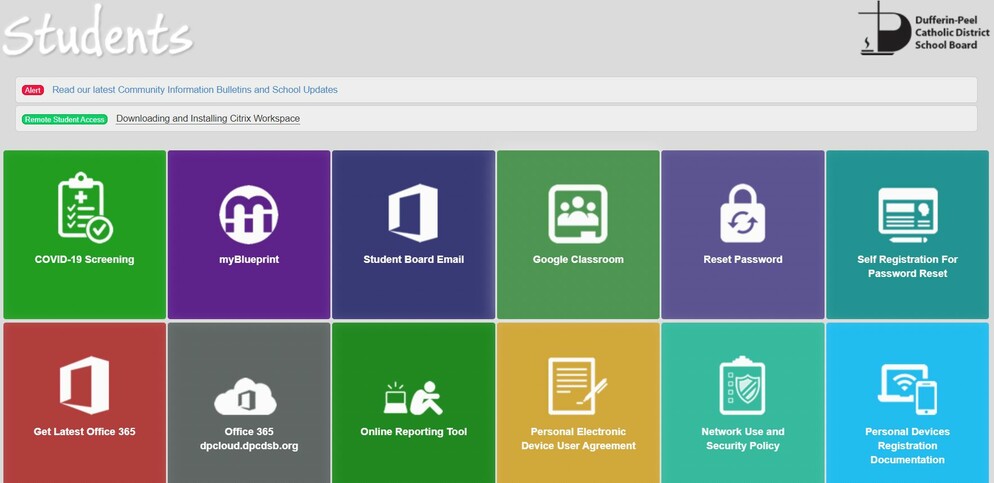Click the COVID-19 Screening tile label
Viewport: 994px width, 483px height.
[x=84, y=259]
